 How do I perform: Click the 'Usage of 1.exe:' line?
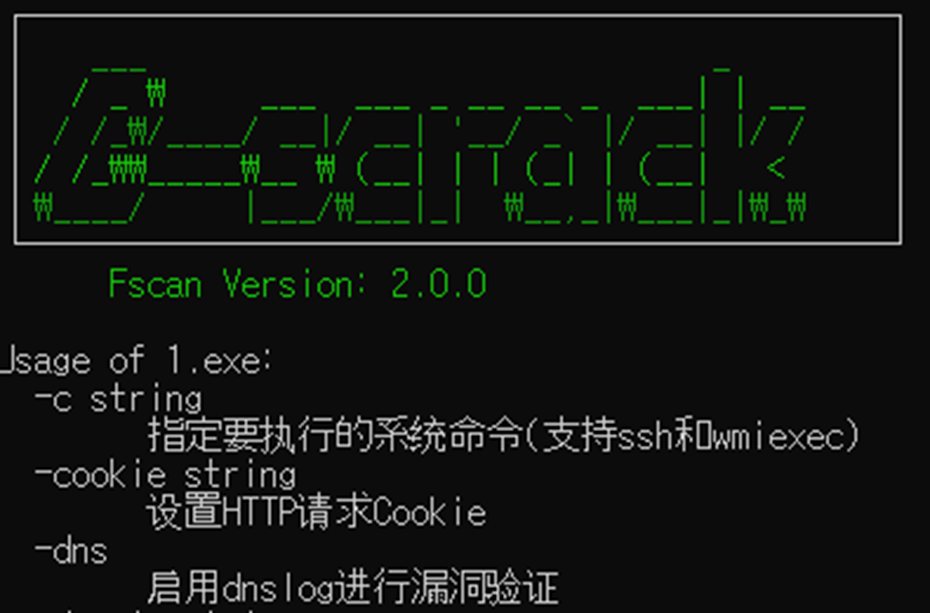pos(136,359)
